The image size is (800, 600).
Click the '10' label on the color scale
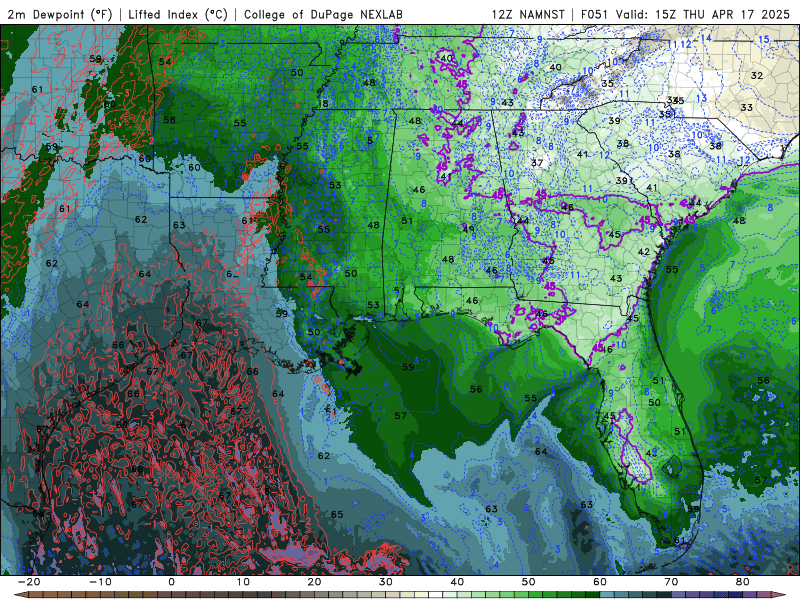(243, 582)
